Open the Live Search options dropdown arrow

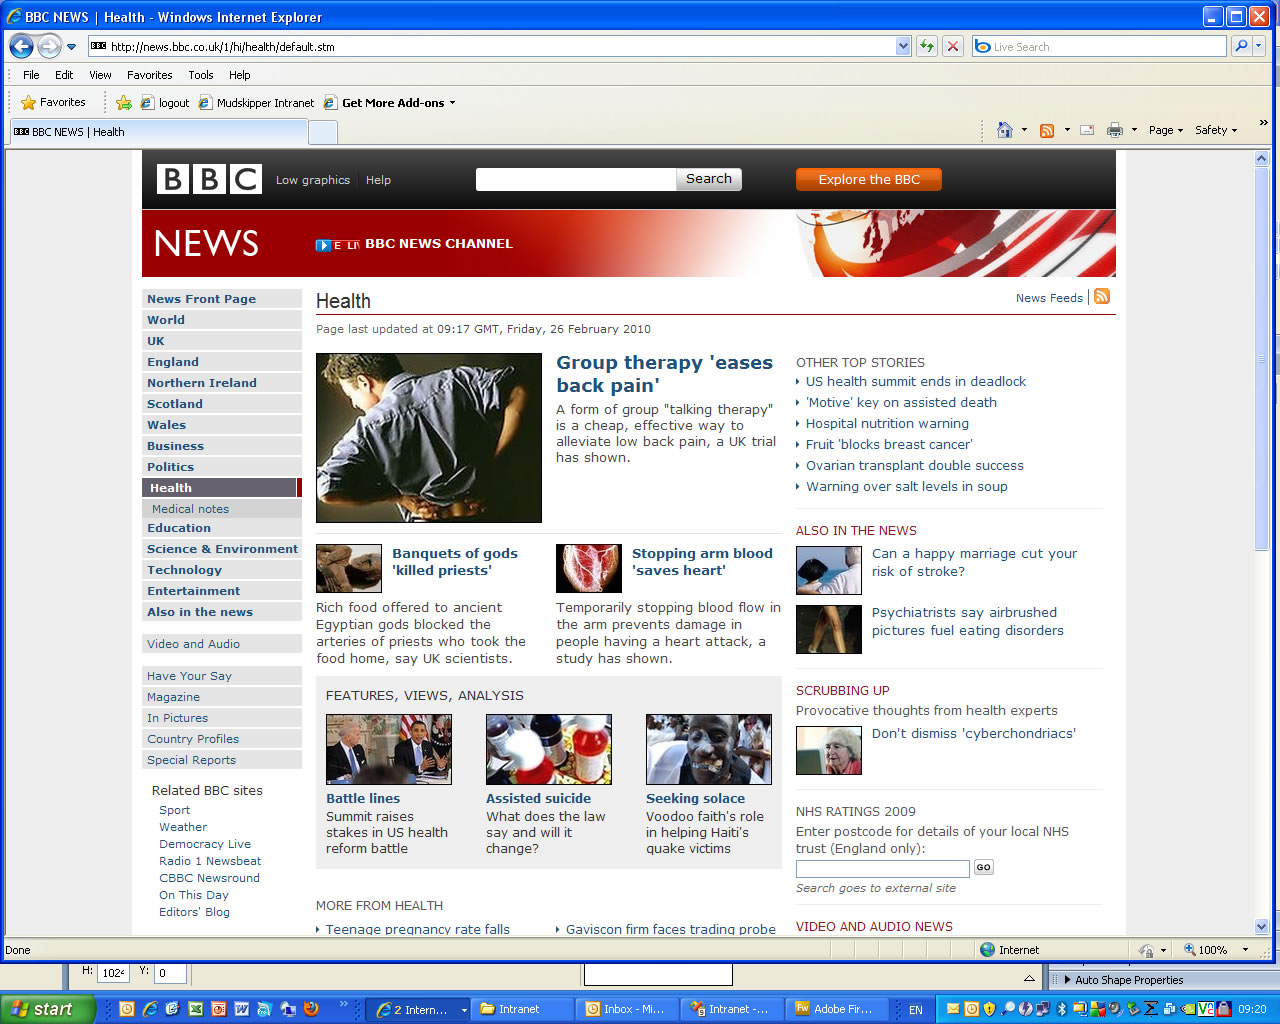[1259, 46]
